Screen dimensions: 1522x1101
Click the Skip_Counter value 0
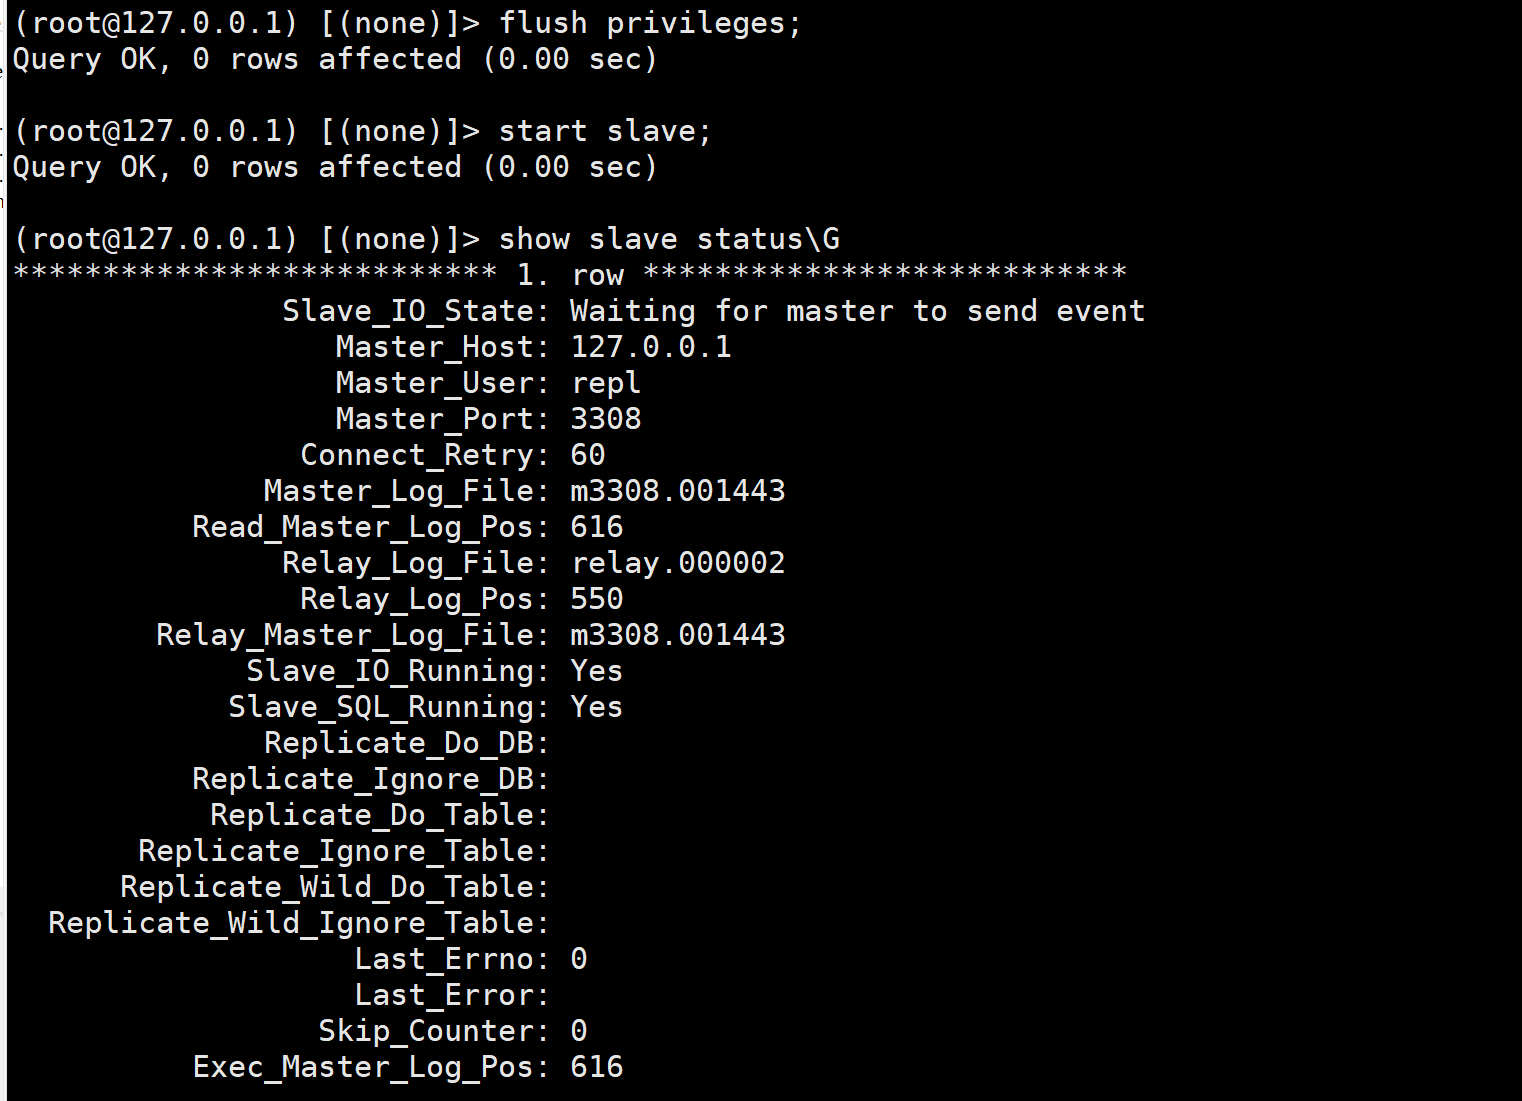coord(578,1031)
